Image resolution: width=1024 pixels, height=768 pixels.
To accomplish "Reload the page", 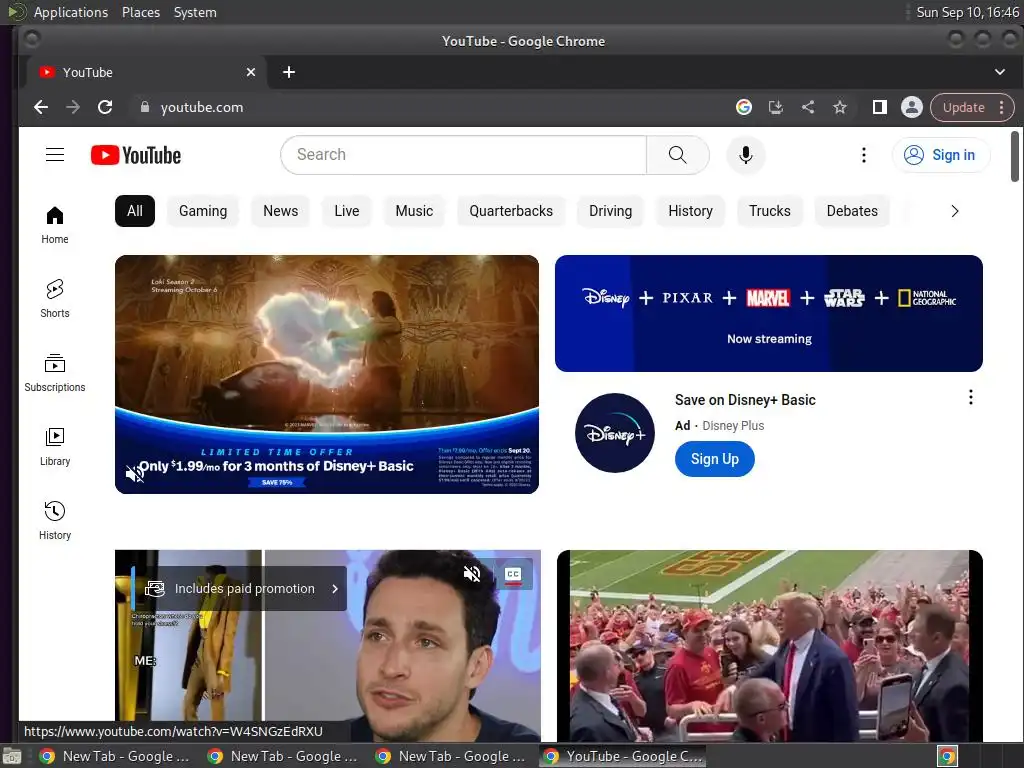I will 105,107.
